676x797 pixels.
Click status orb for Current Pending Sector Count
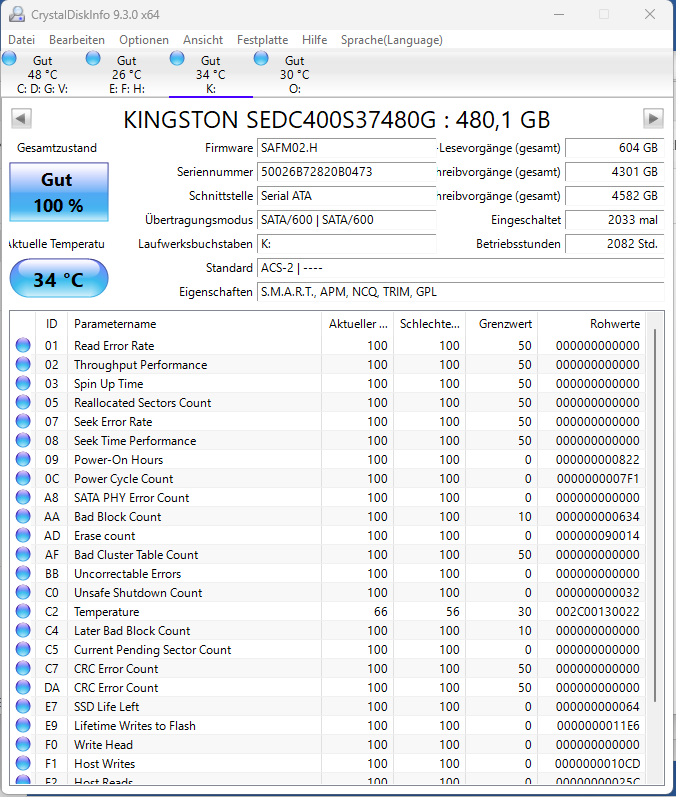tap(23, 649)
